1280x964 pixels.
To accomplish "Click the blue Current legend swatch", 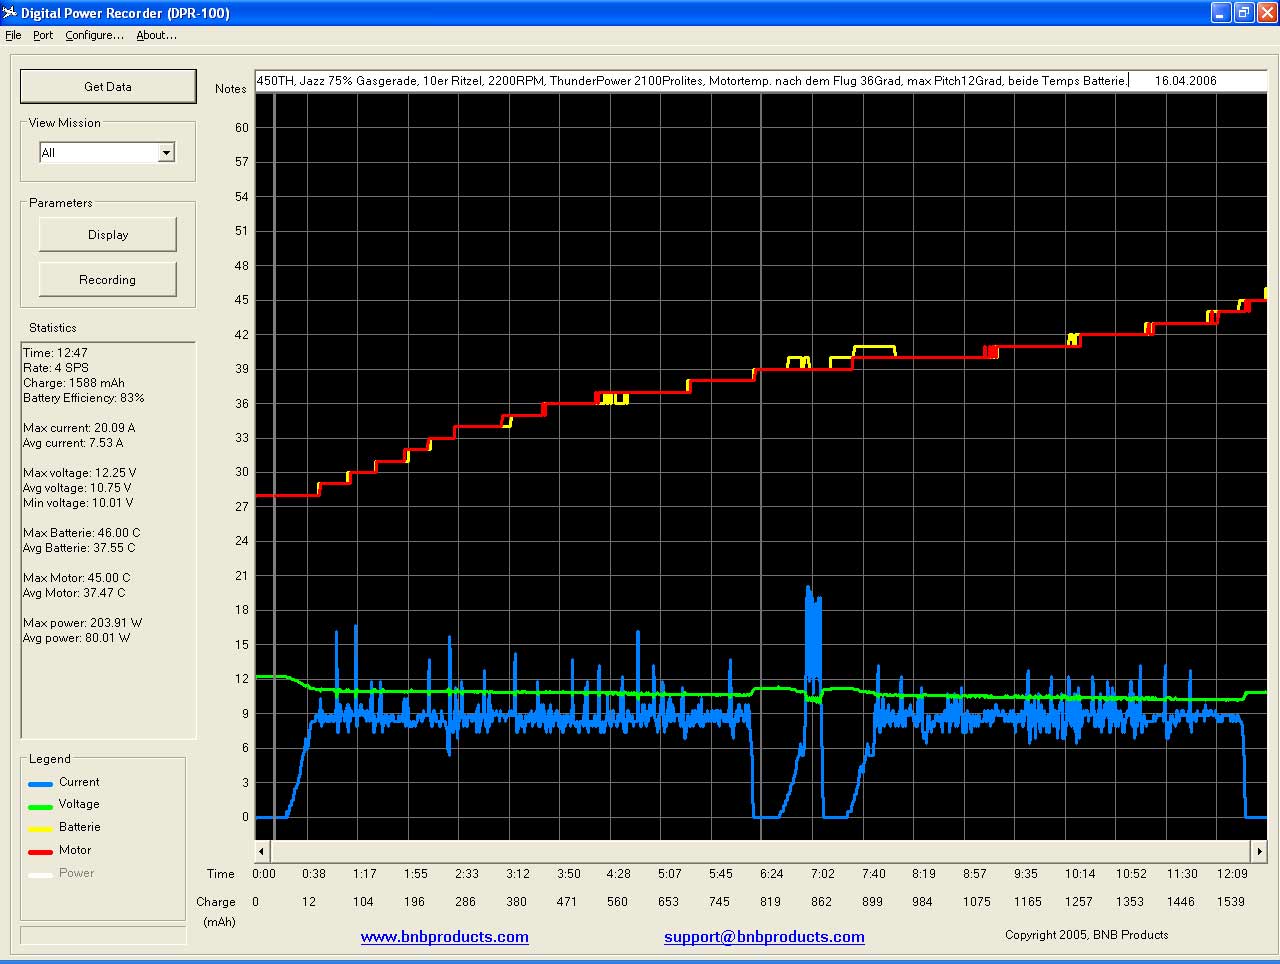I will 40,784.
